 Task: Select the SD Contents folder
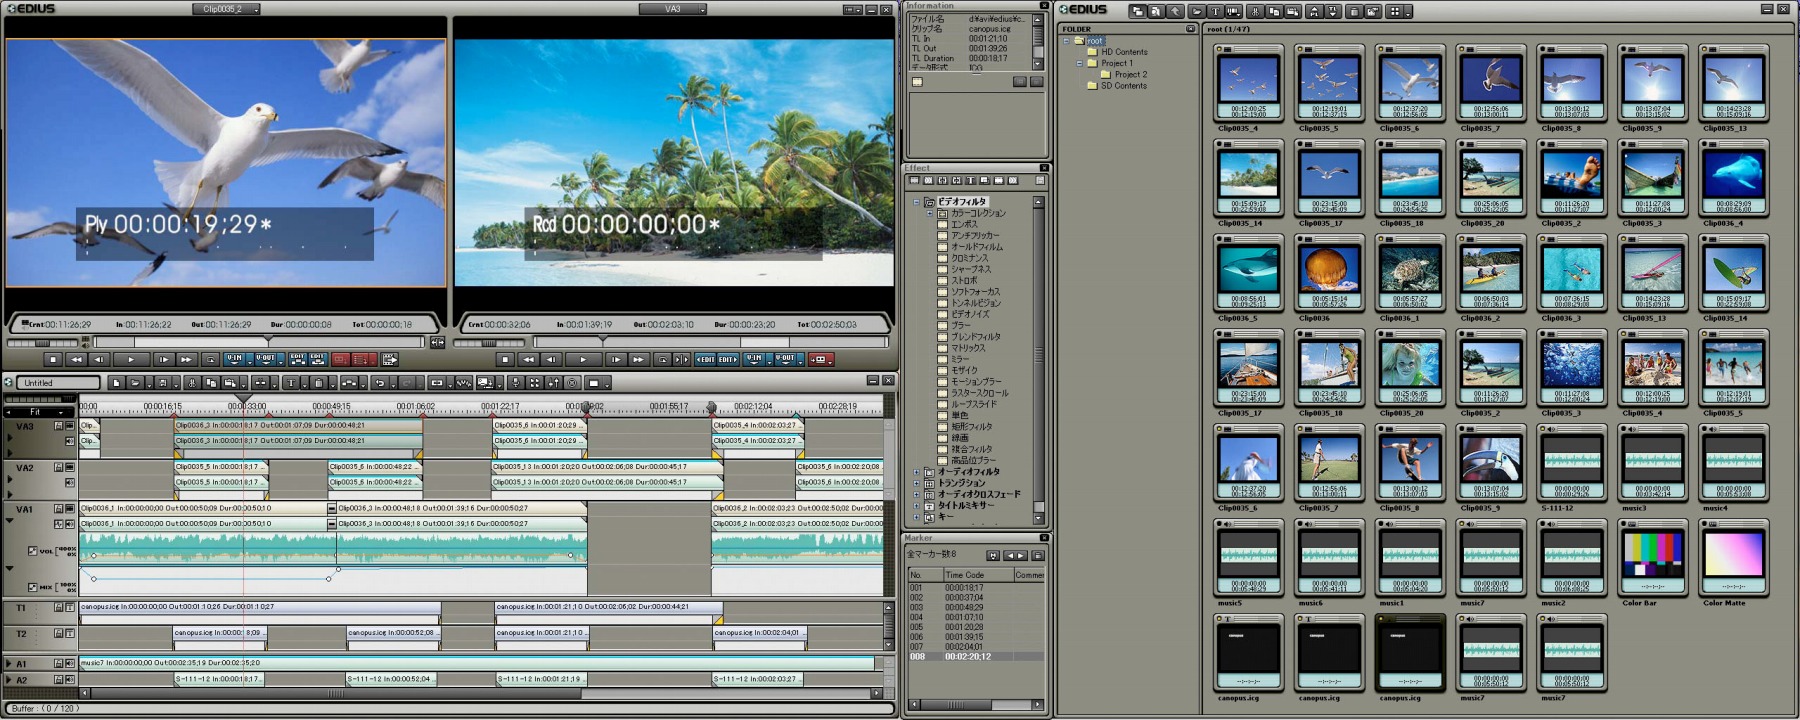[1123, 86]
